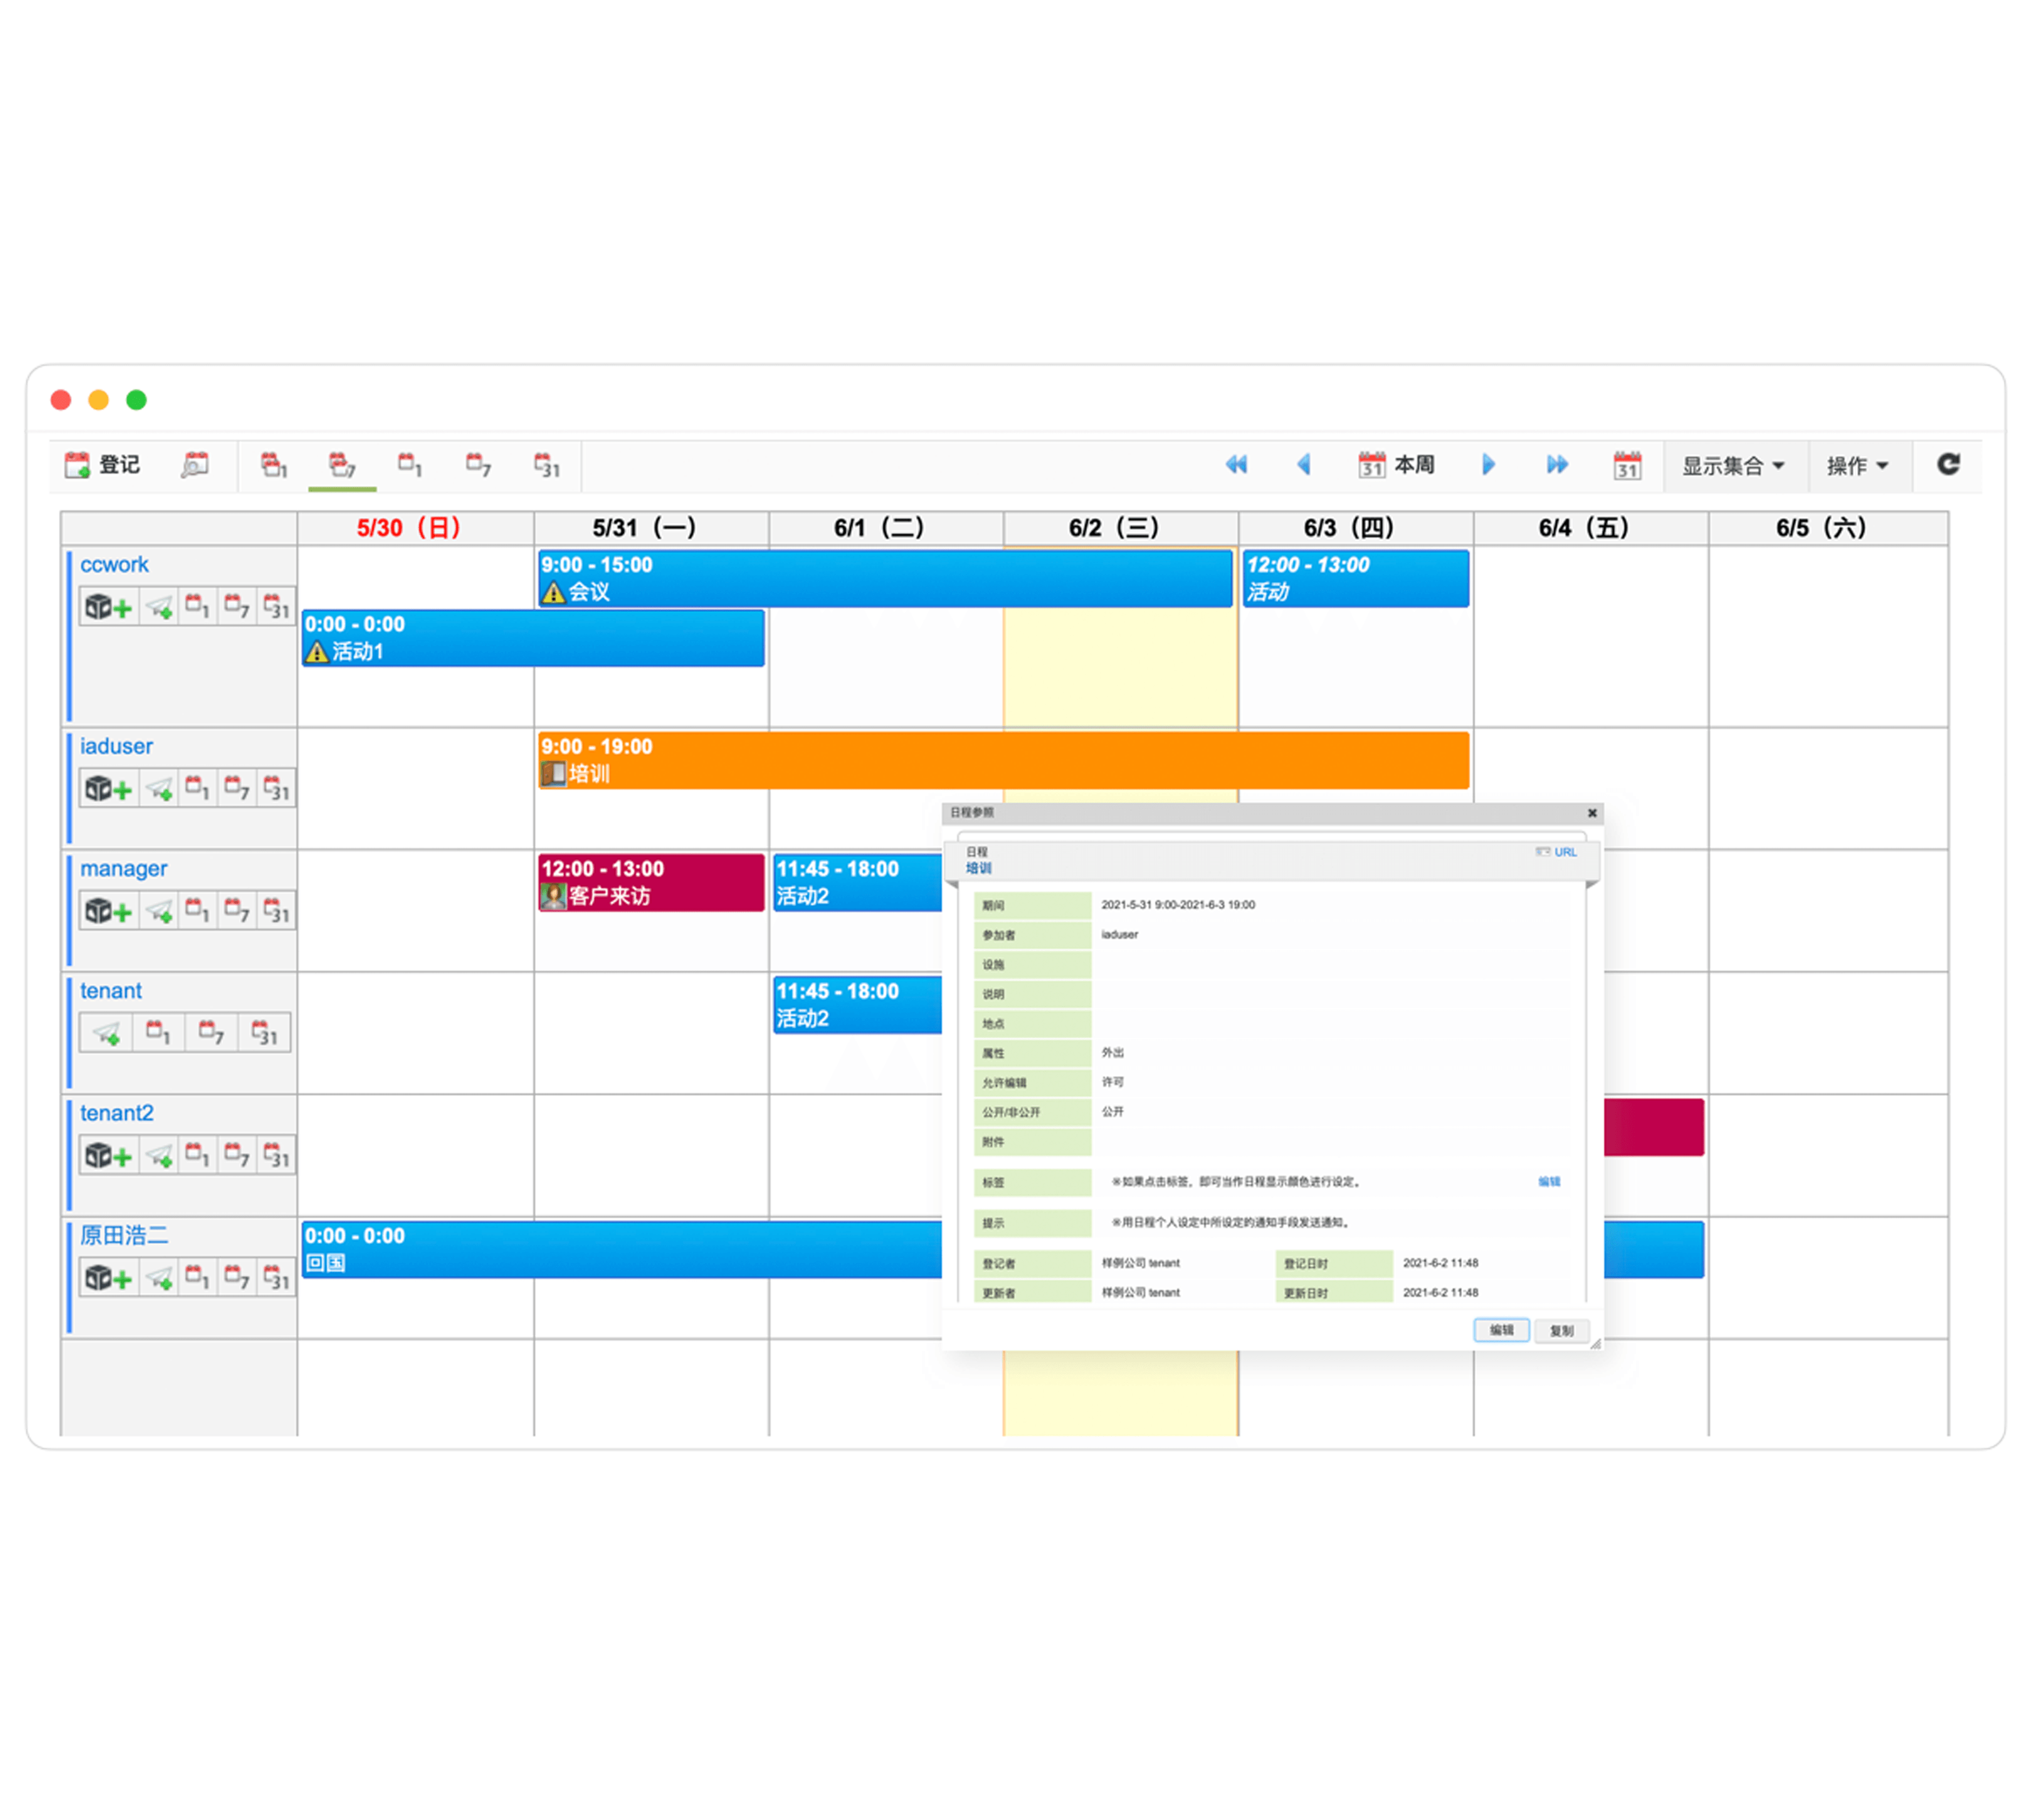Image resolution: width=2040 pixels, height=1820 pixels.
Task: Open the schedule search icon in toolbar
Action: click(195, 465)
